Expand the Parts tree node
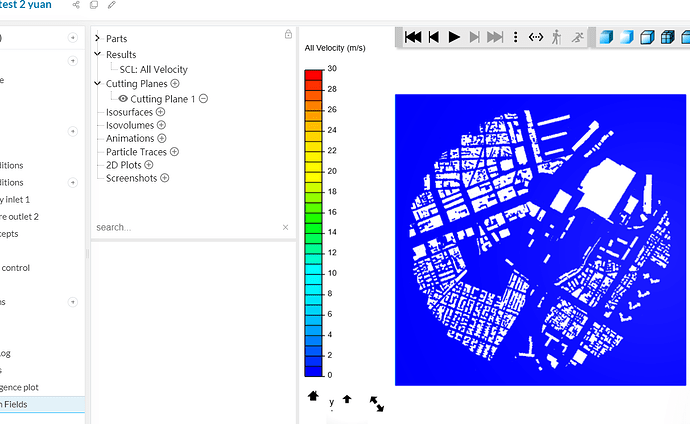This screenshot has height=424, width=690. point(98,39)
